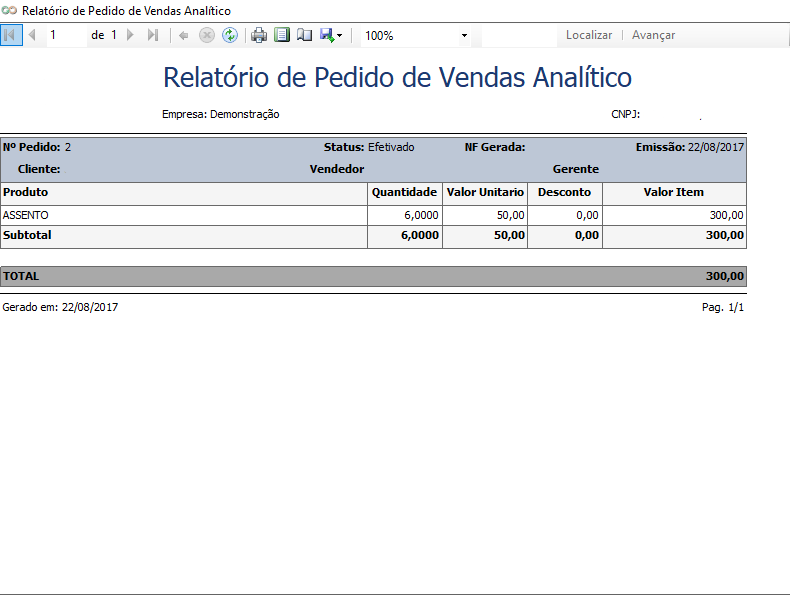Click the window title bar icon
Viewport: 790px width, 595px height.
pyautogui.click(x=9, y=11)
